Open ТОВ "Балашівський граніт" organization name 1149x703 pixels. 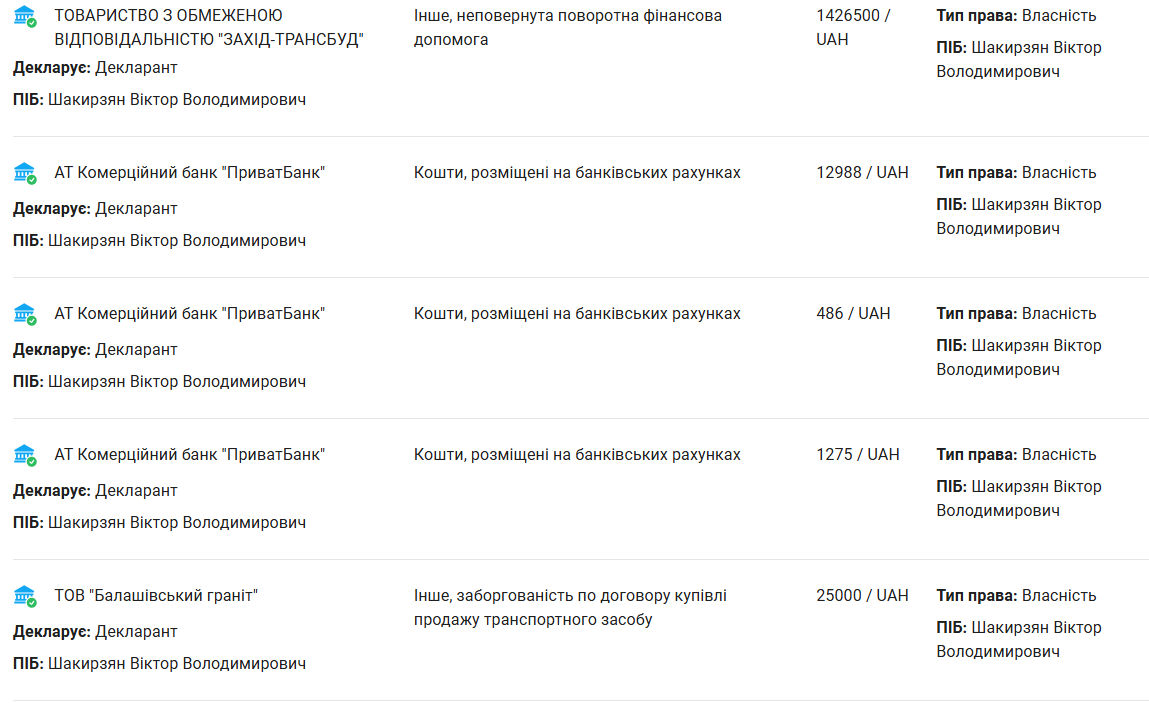(156, 596)
